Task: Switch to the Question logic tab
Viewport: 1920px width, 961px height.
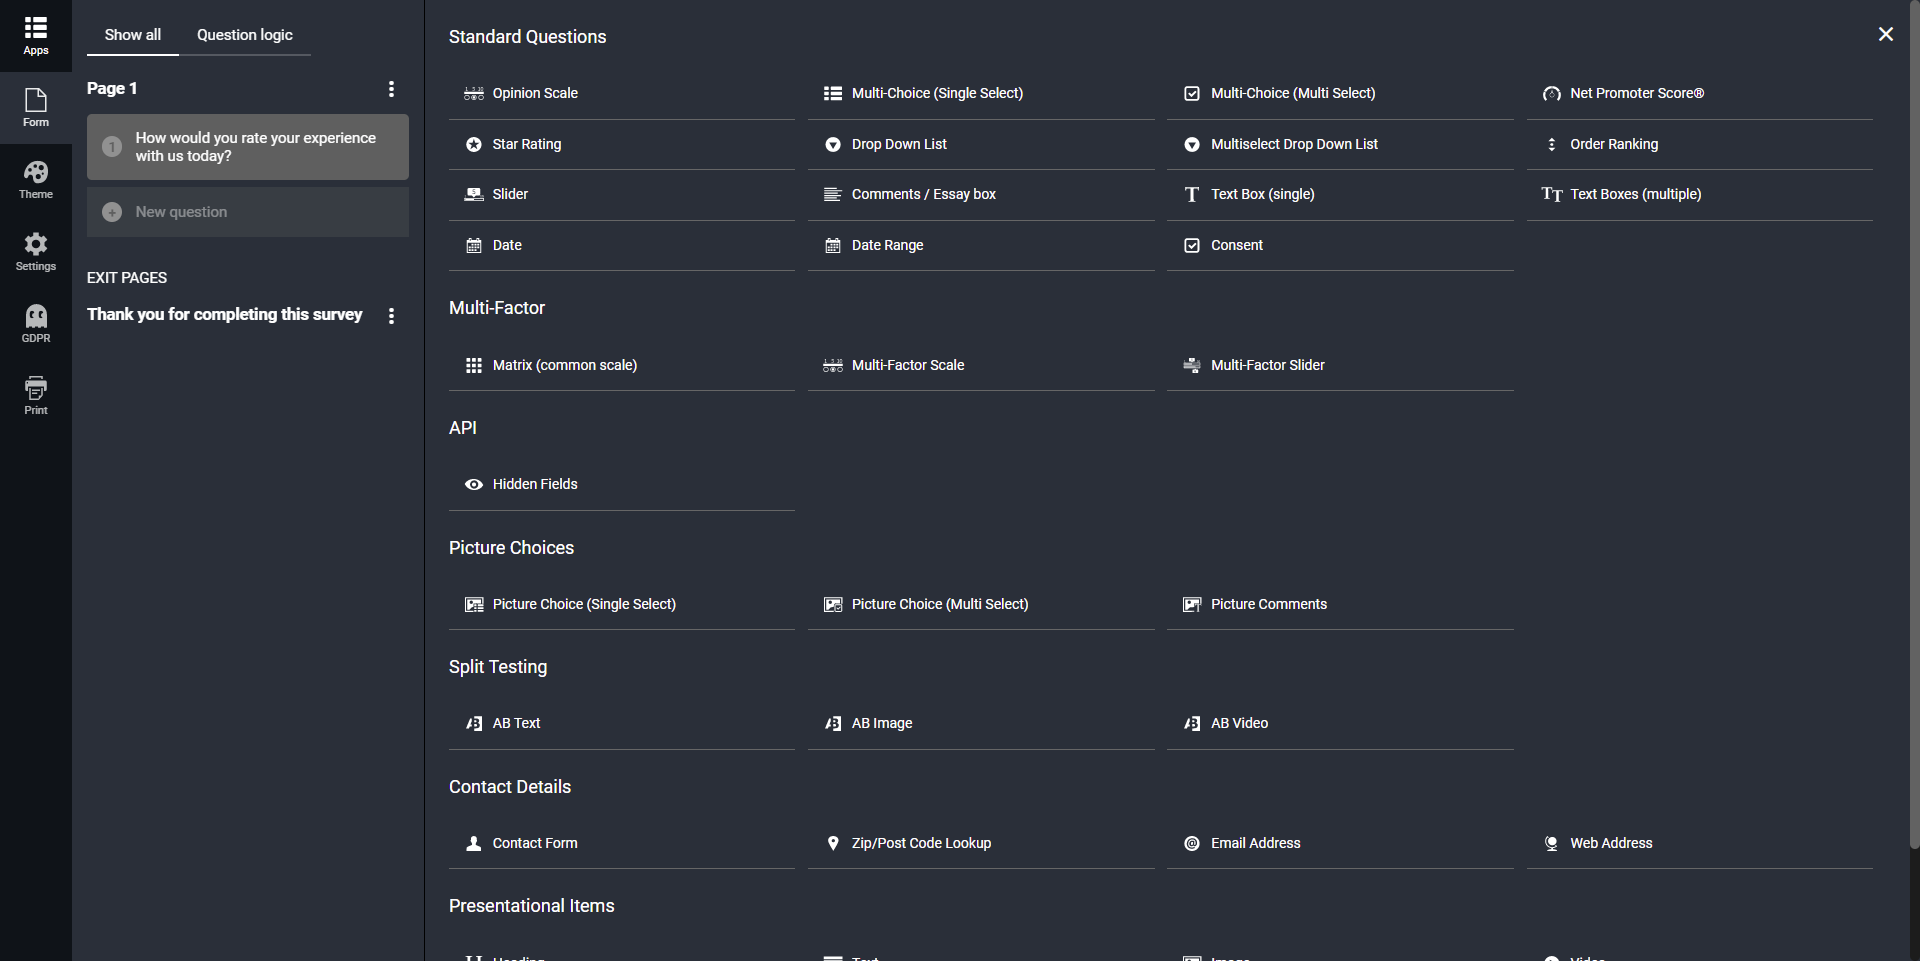Action: click(245, 35)
